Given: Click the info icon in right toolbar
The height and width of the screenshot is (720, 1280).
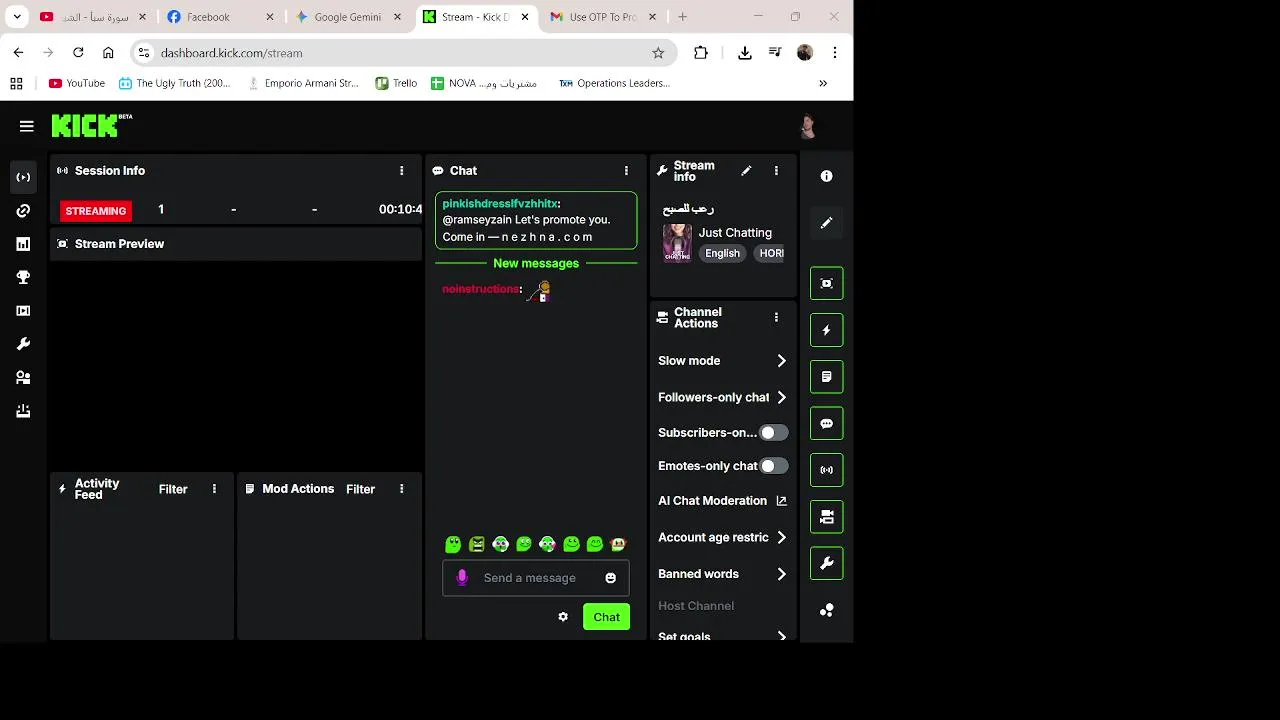Looking at the screenshot, I should 826,176.
